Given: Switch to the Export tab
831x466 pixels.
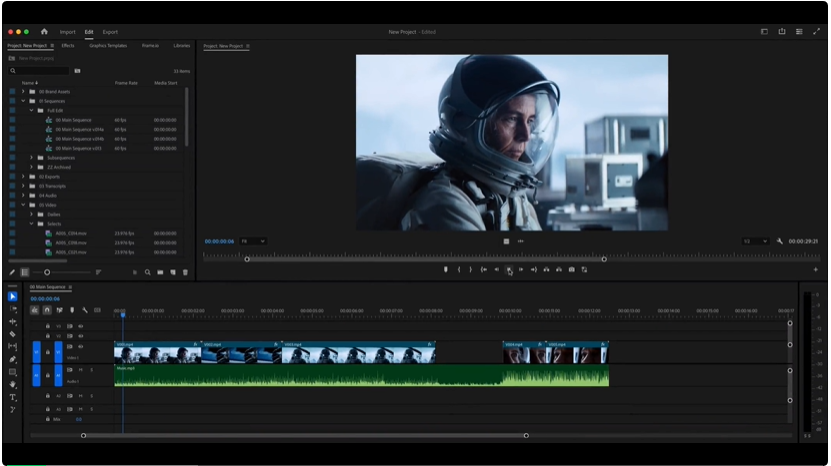Looking at the screenshot, I should point(110,32).
